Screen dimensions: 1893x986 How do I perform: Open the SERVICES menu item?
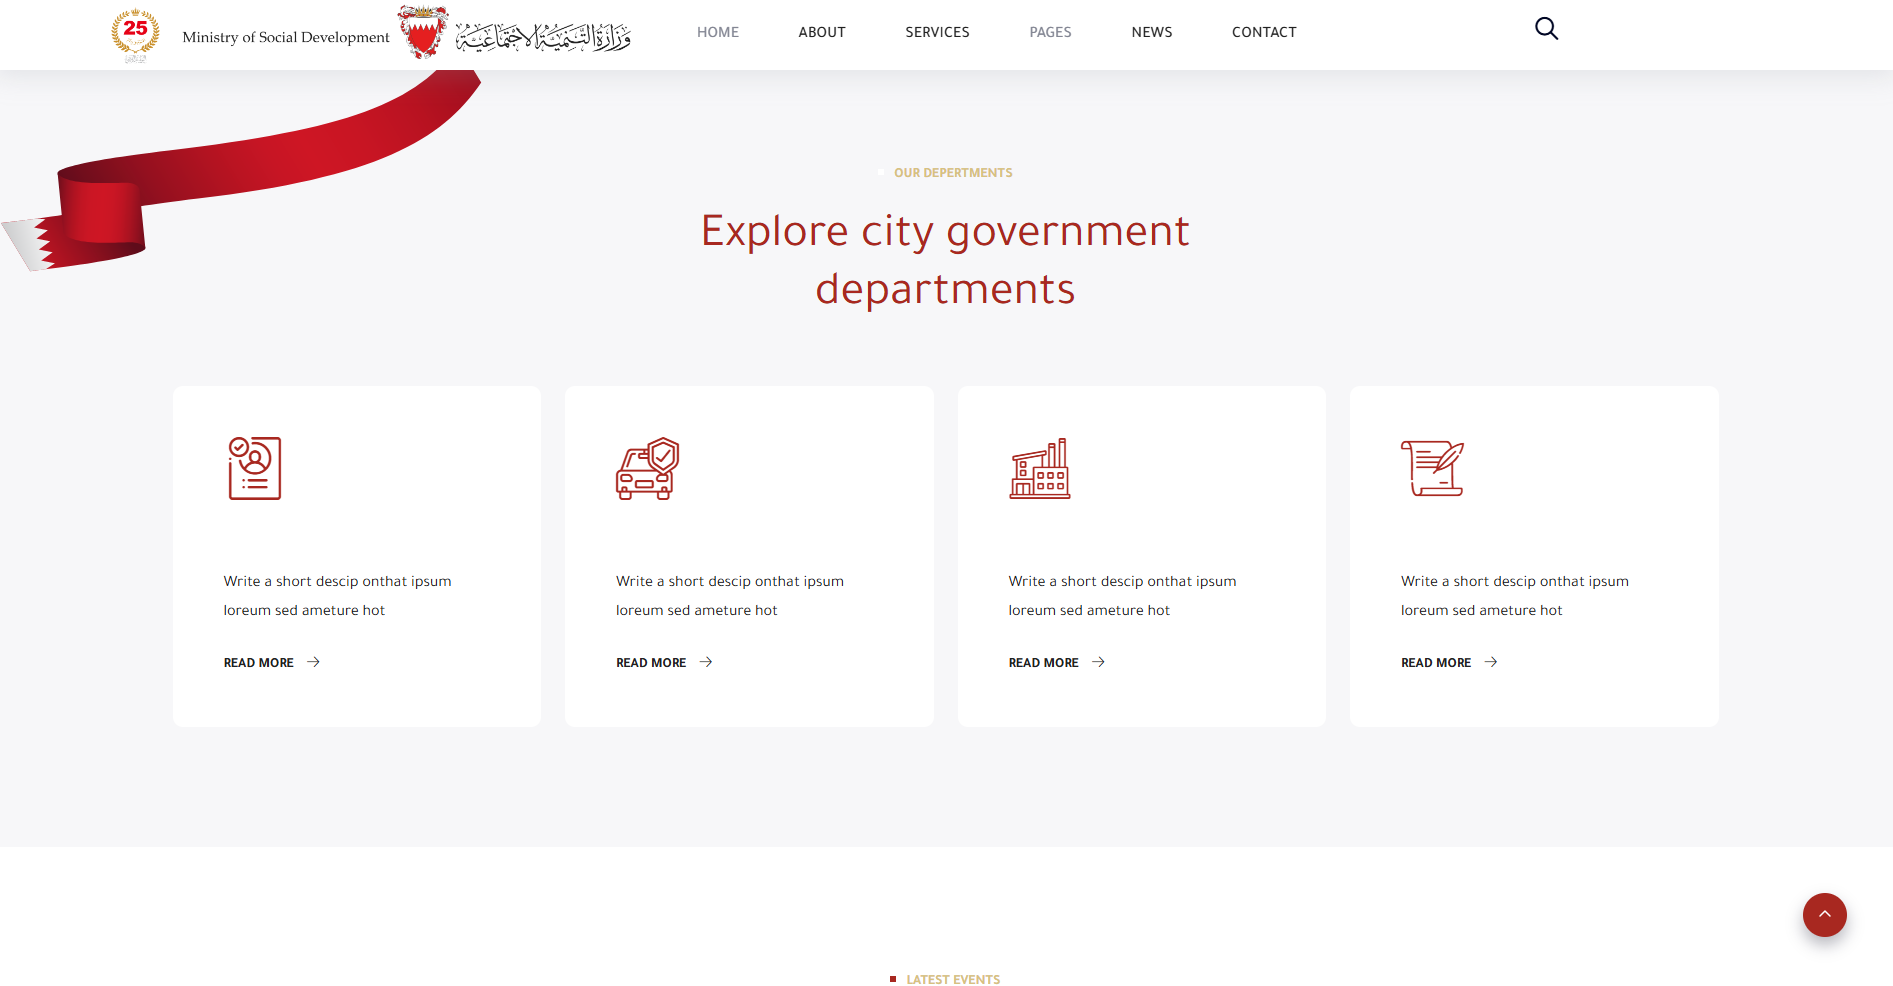tap(937, 32)
